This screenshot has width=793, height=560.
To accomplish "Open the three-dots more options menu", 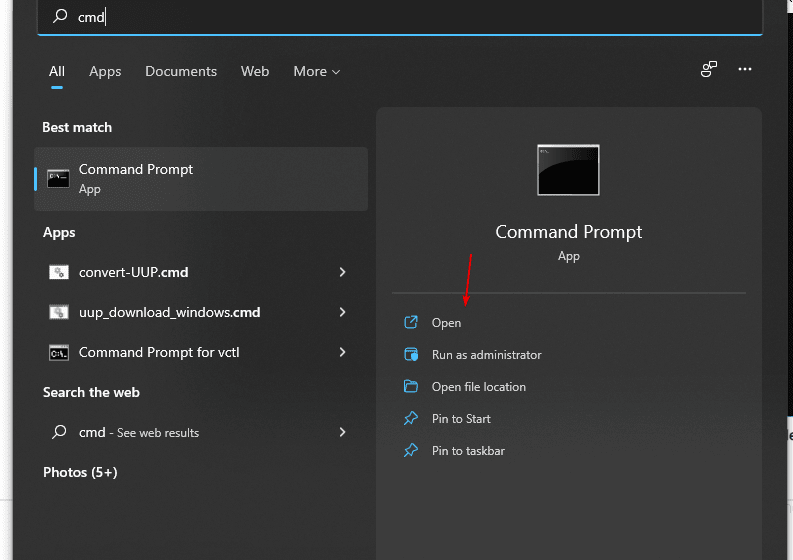I will [744, 70].
